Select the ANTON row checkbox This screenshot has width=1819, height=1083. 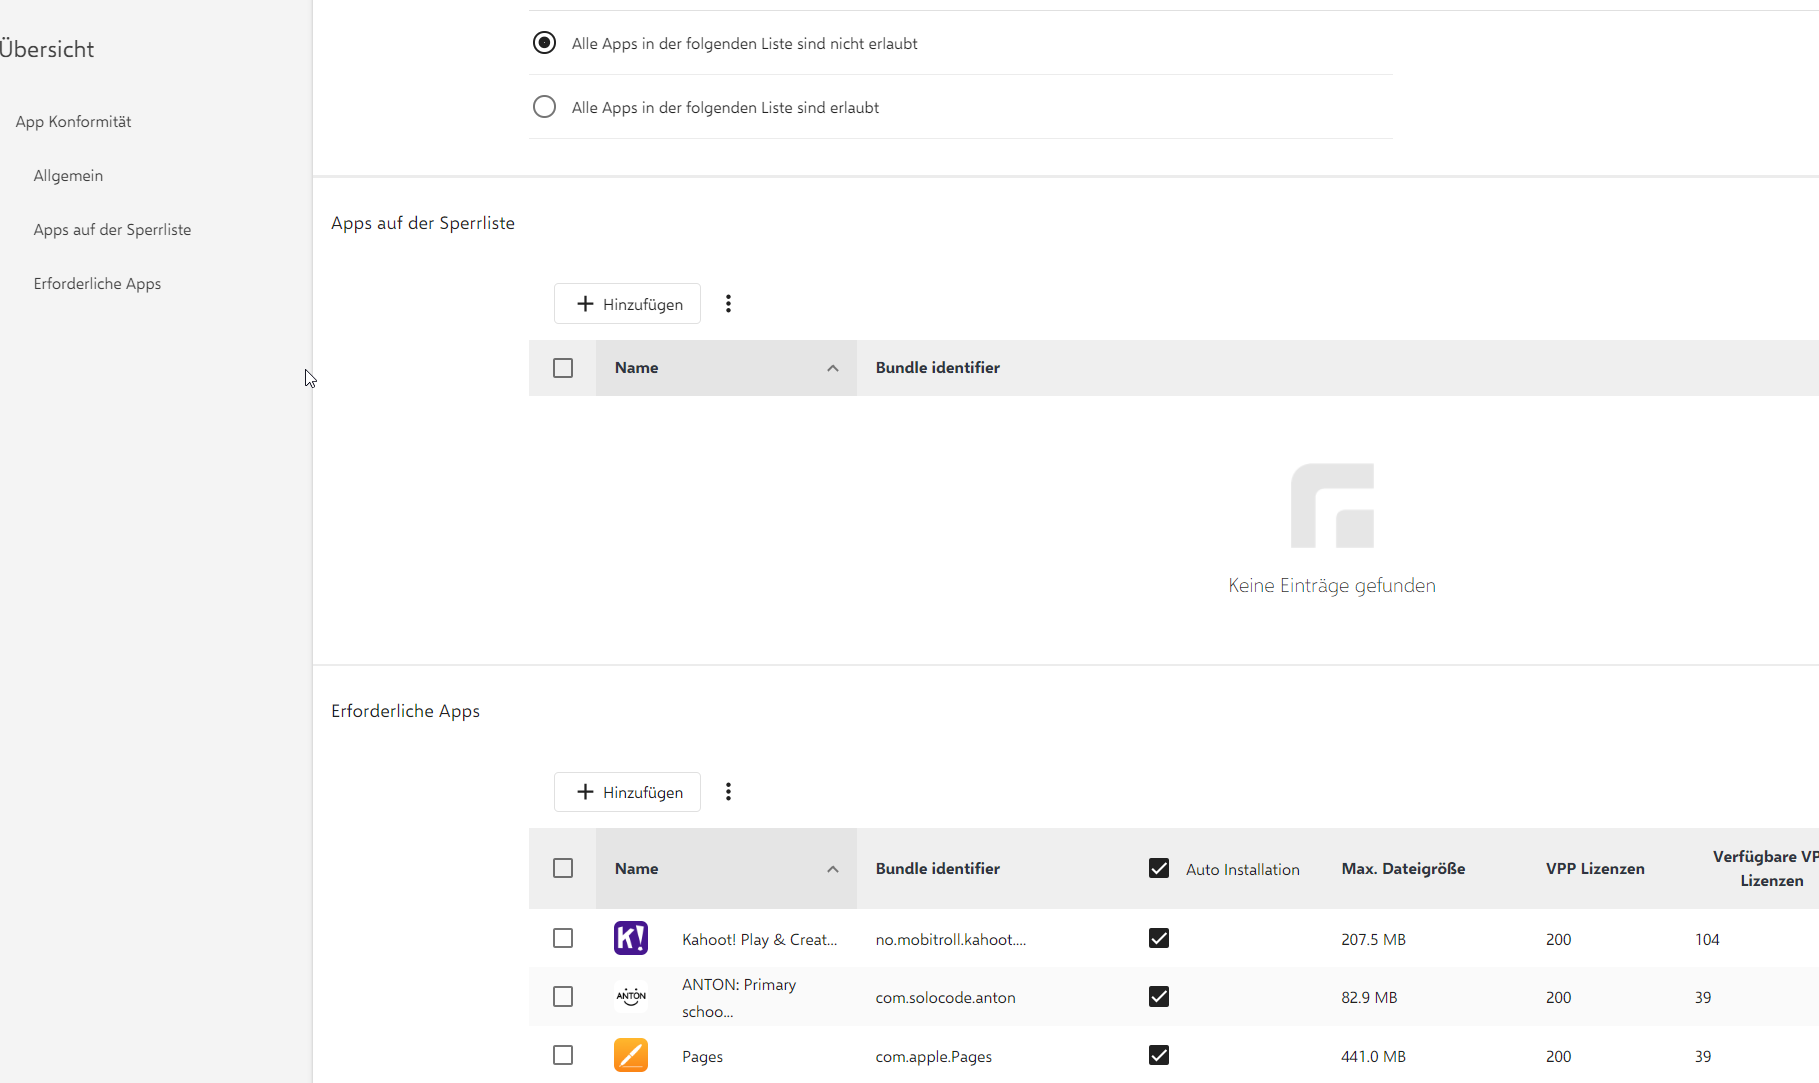(563, 997)
